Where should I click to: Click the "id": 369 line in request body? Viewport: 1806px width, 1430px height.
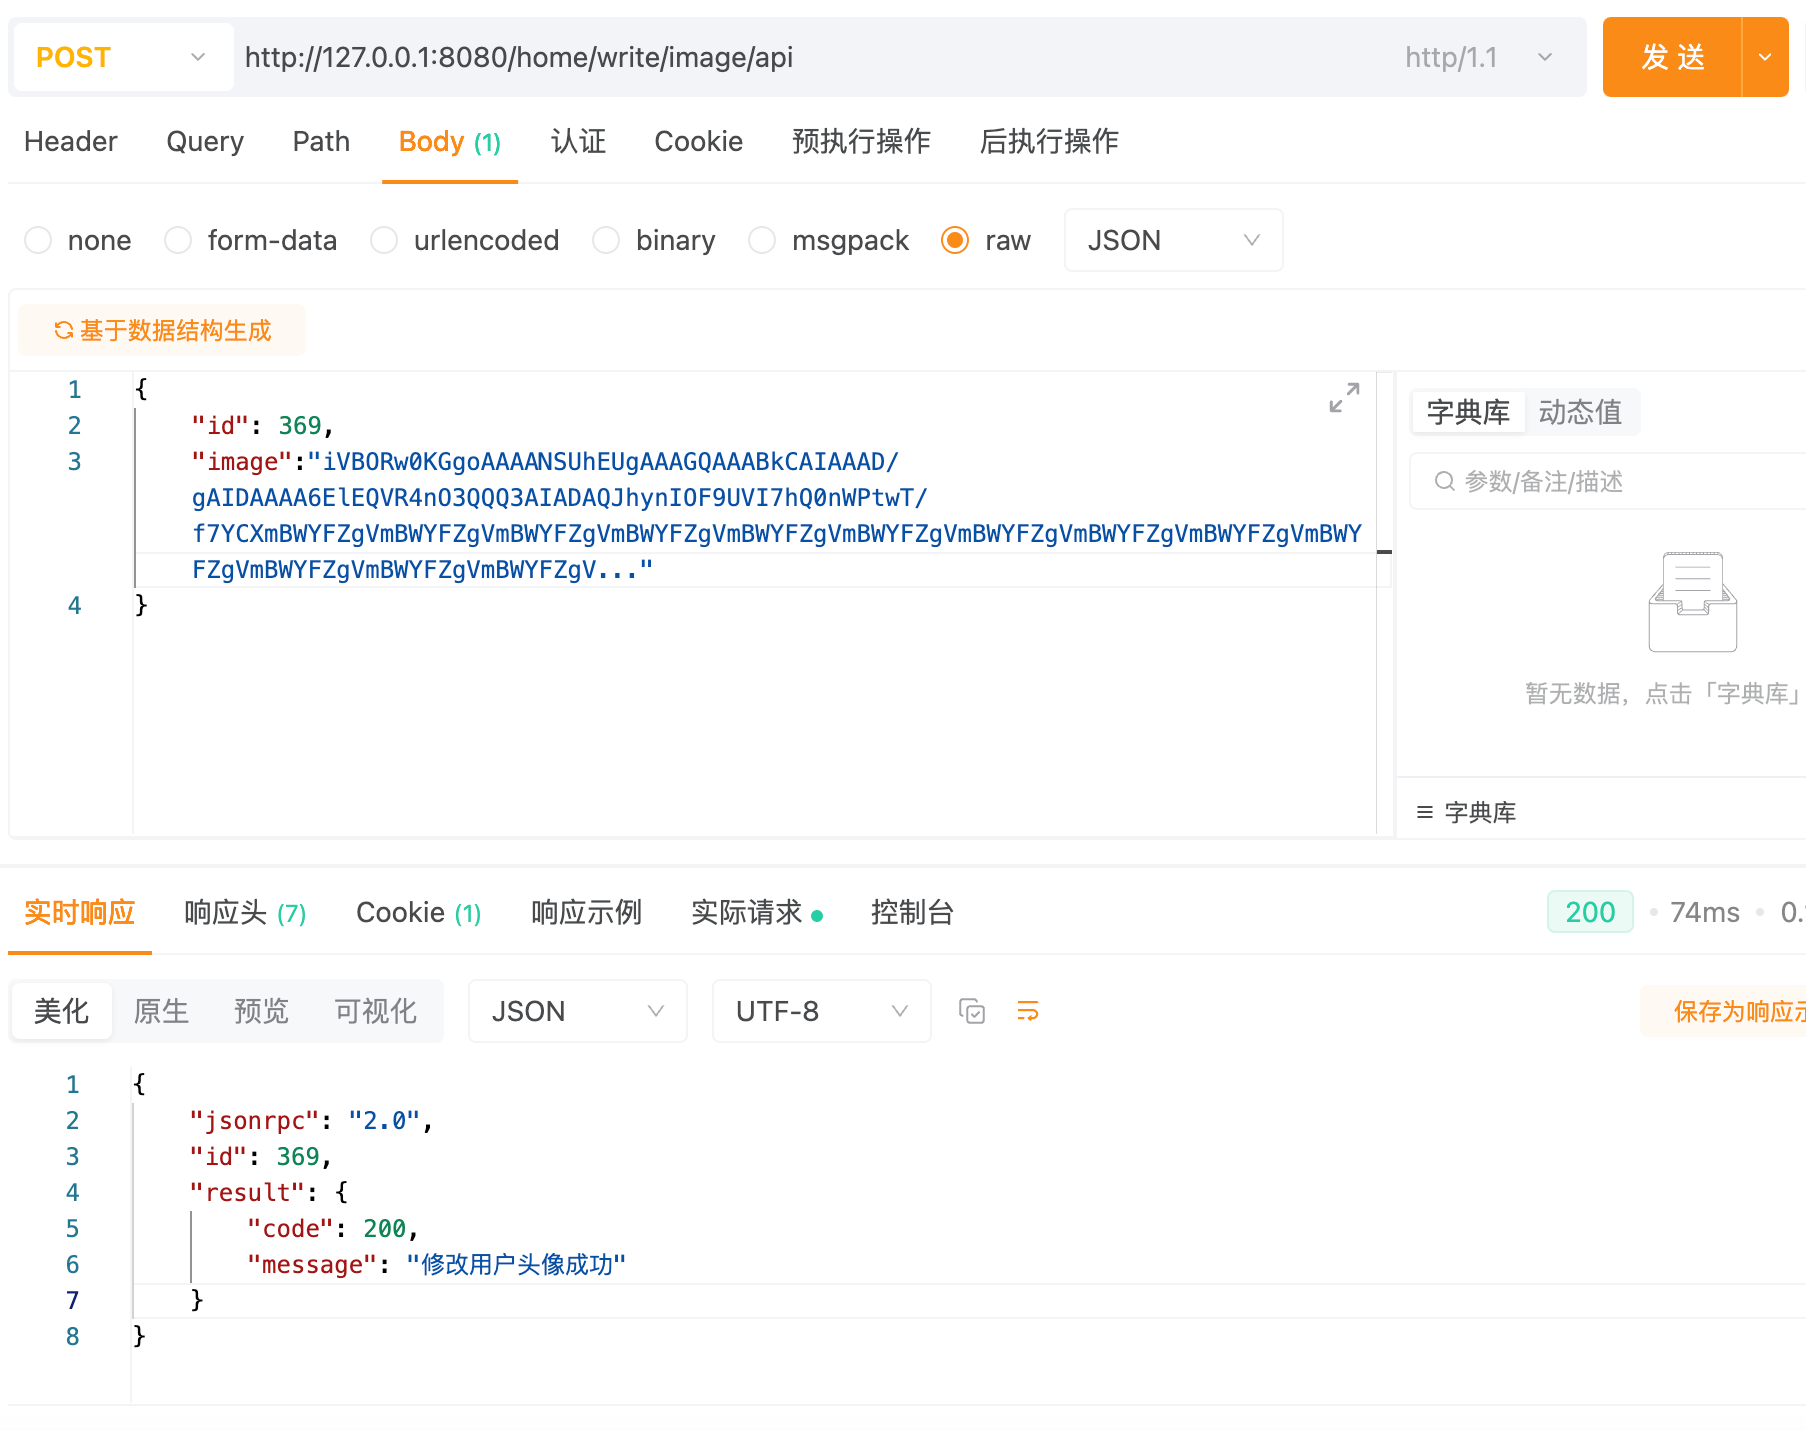(262, 426)
